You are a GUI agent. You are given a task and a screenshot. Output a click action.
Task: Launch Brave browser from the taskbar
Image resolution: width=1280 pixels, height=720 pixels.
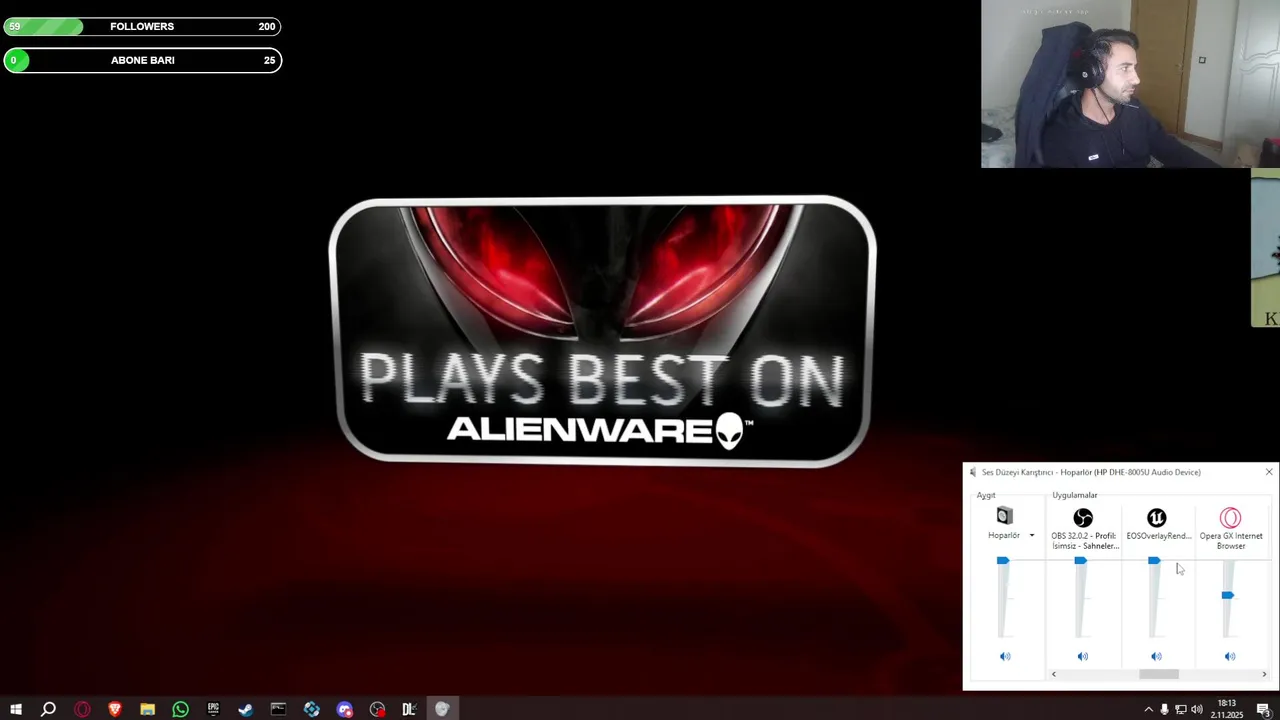pos(115,710)
